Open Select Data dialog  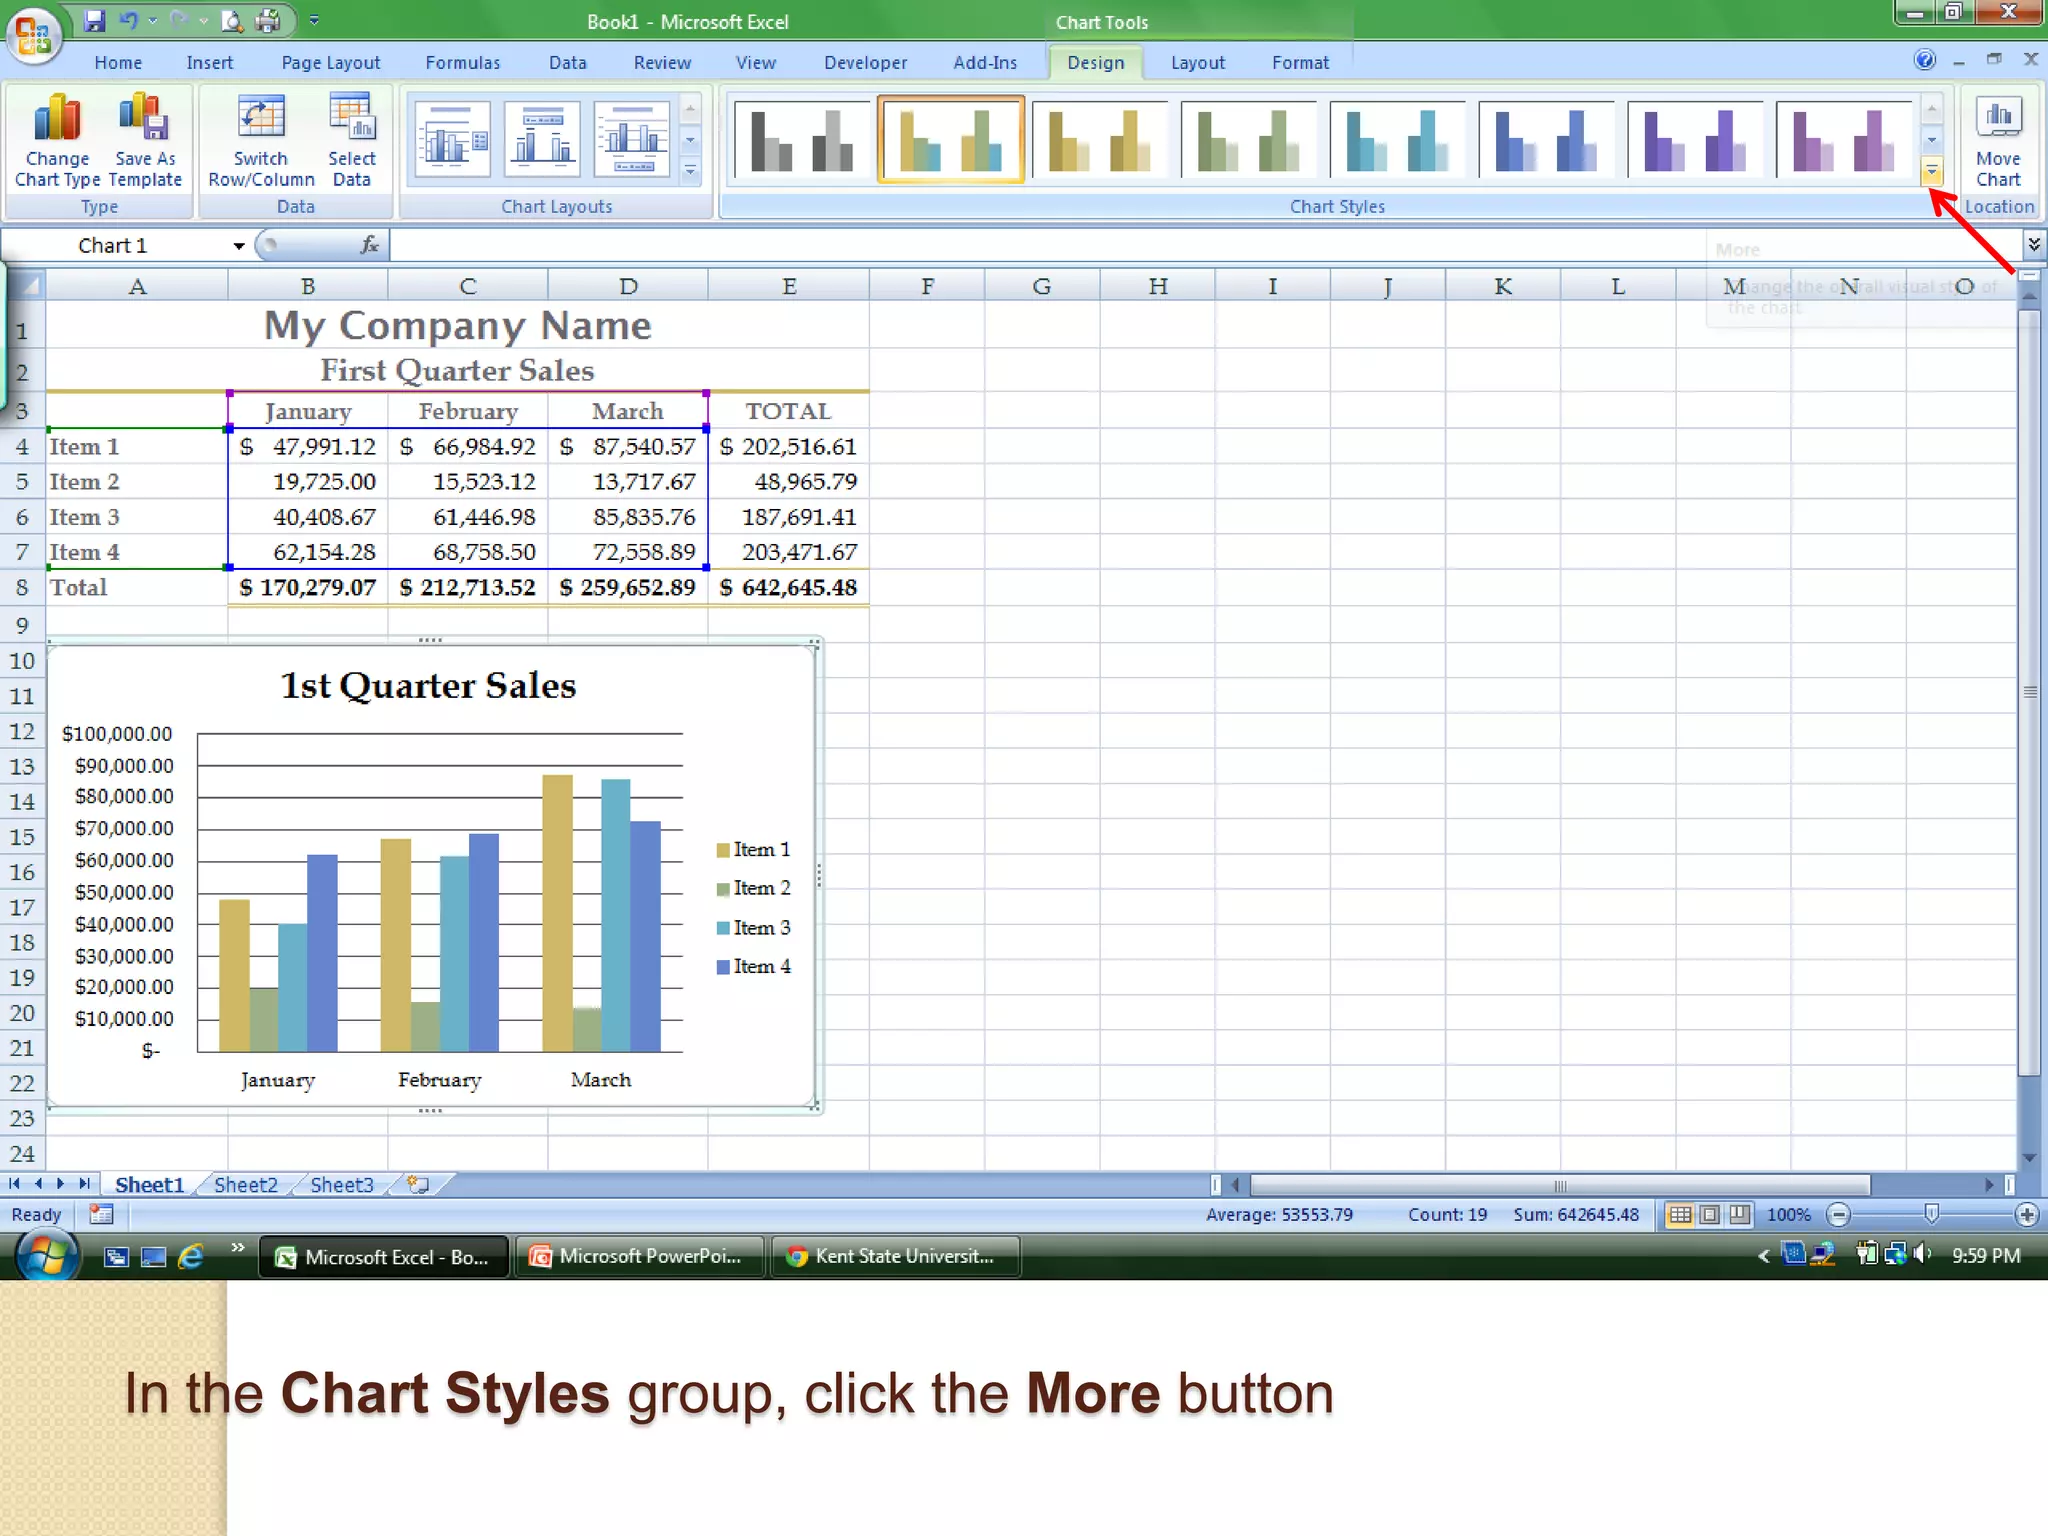tap(352, 141)
